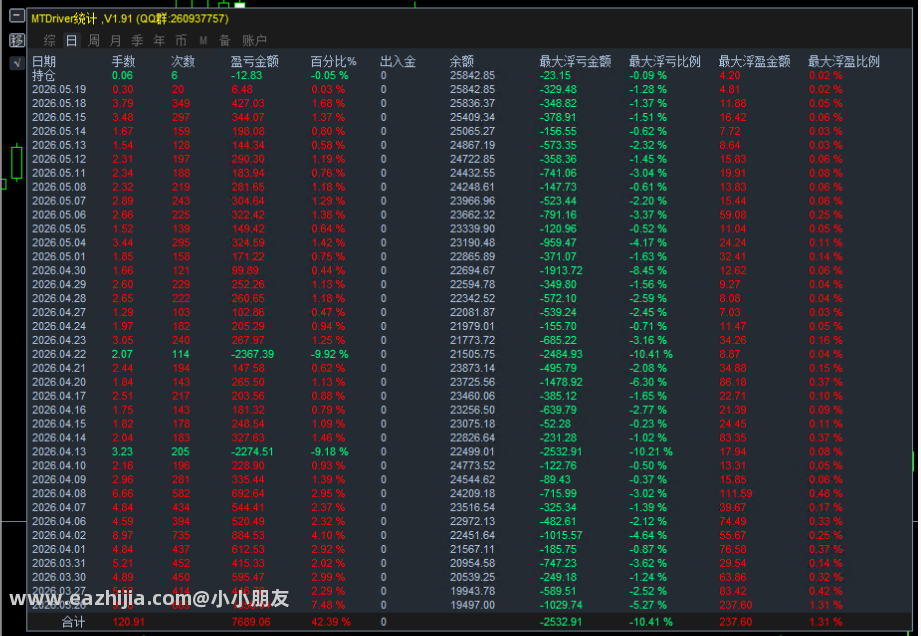Click the 最大浮盈比例 column header
The image size is (921, 636).
coord(844,62)
